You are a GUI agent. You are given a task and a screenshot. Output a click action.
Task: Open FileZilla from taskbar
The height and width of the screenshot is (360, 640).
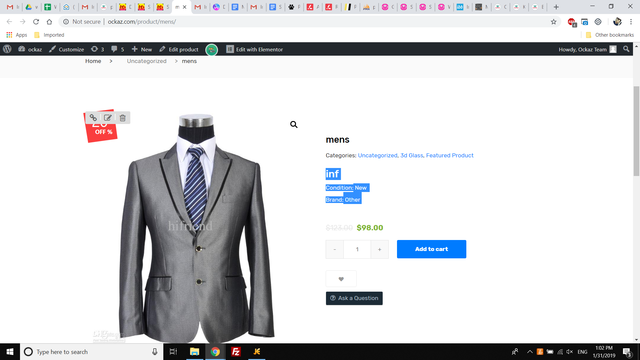pos(236,351)
